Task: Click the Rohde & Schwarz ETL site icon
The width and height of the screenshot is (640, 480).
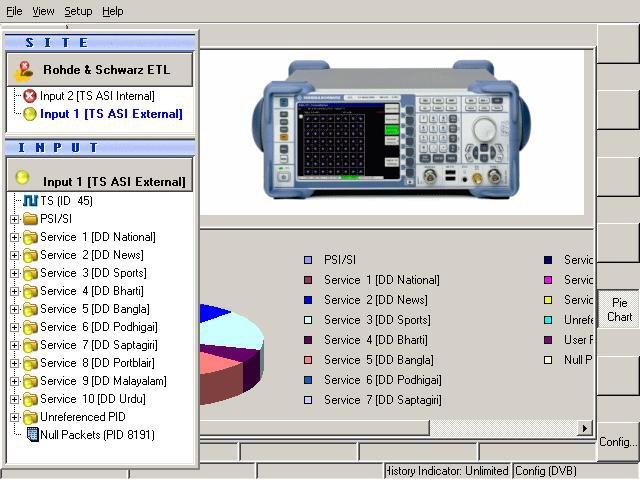Action: [25, 70]
